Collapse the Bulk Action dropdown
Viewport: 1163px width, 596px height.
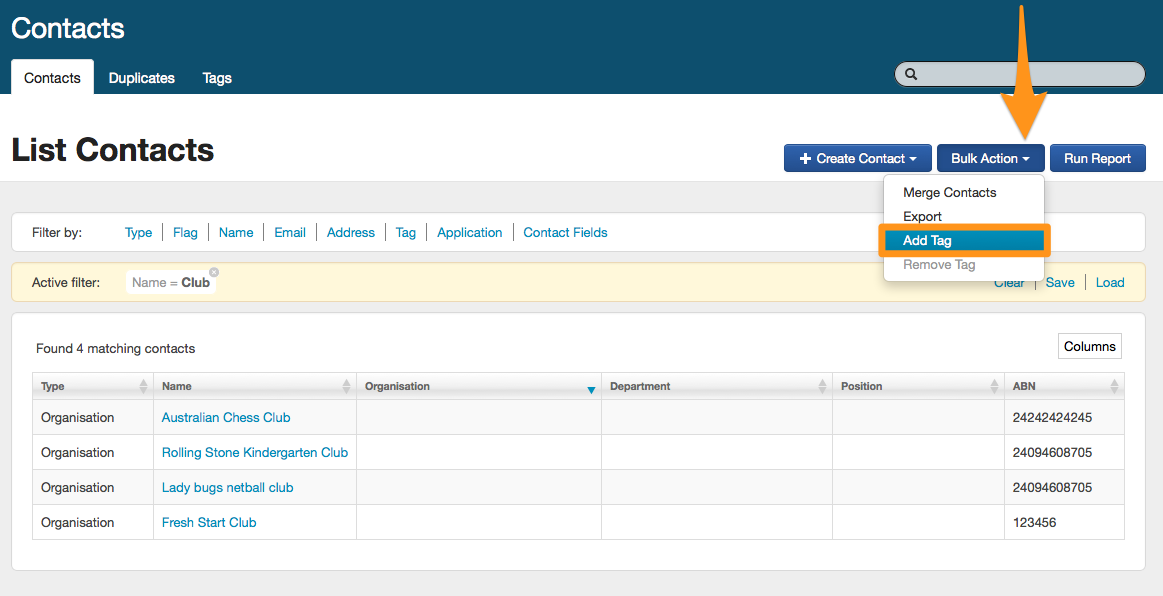990,158
